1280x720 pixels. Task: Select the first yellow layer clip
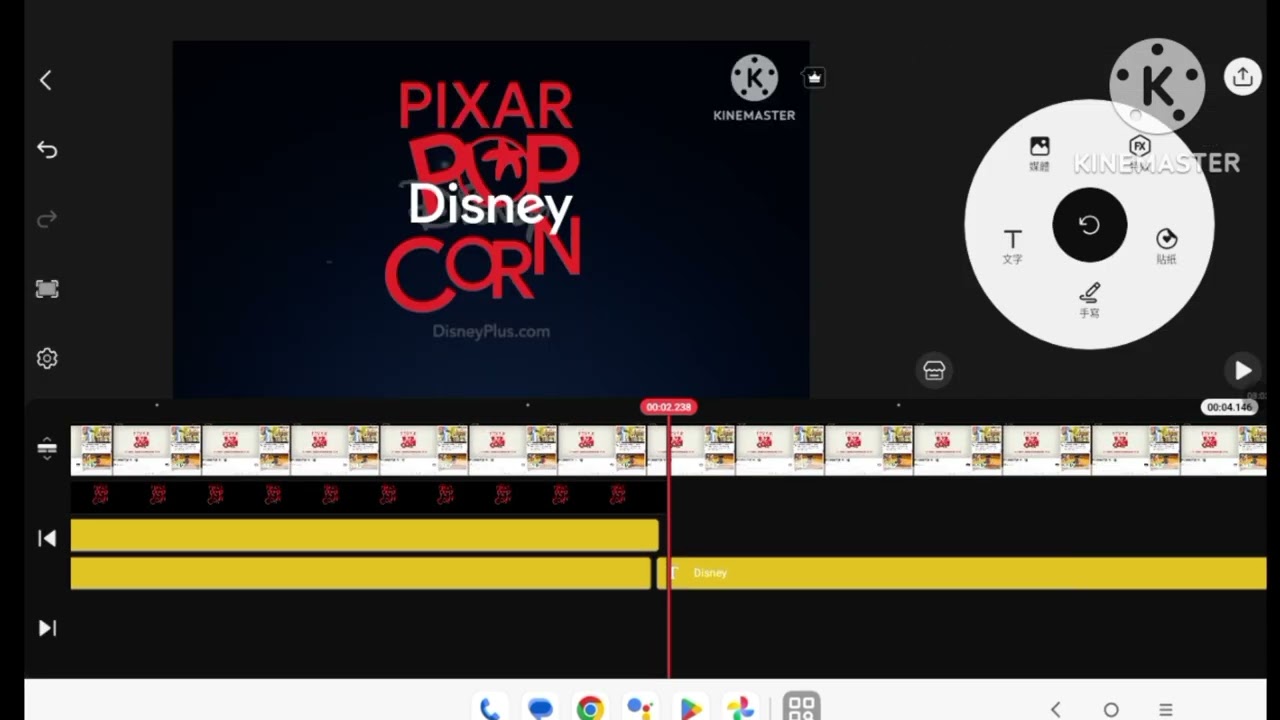(x=365, y=535)
